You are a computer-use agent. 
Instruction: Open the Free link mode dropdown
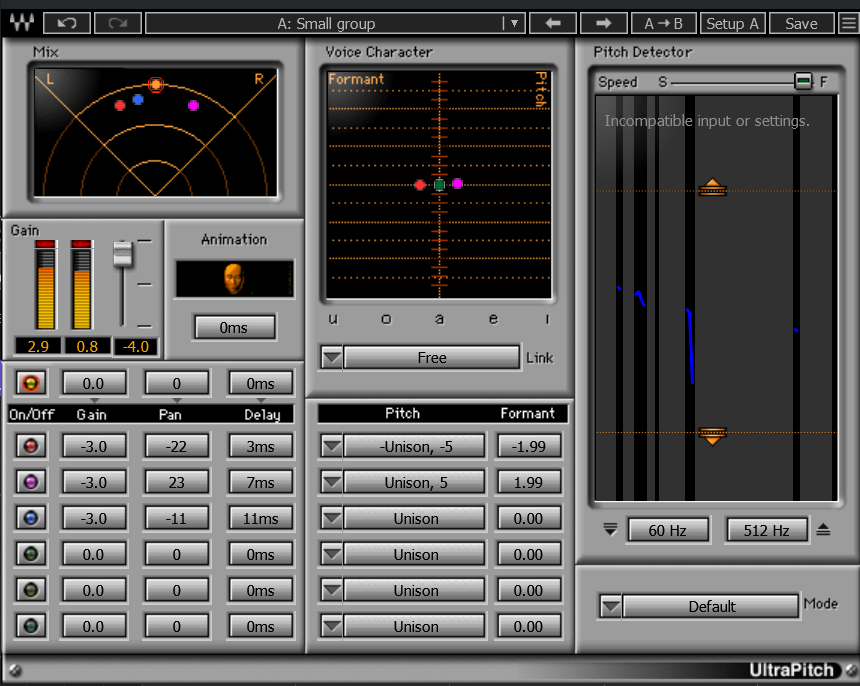pos(332,358)
